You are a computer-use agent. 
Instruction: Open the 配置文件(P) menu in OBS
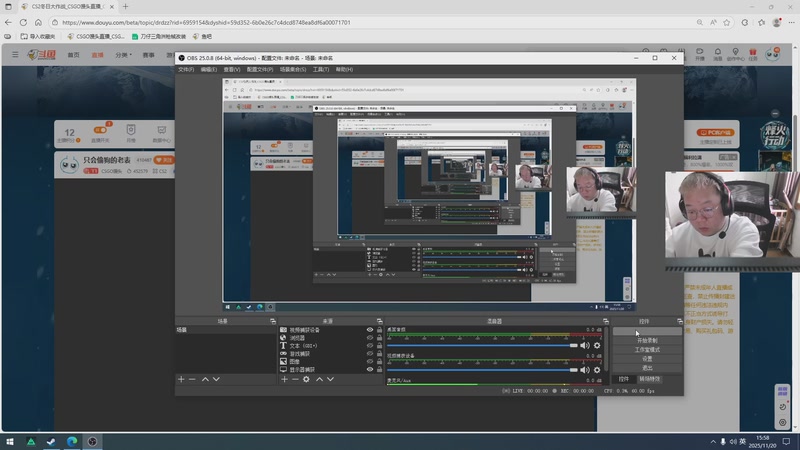260,69
